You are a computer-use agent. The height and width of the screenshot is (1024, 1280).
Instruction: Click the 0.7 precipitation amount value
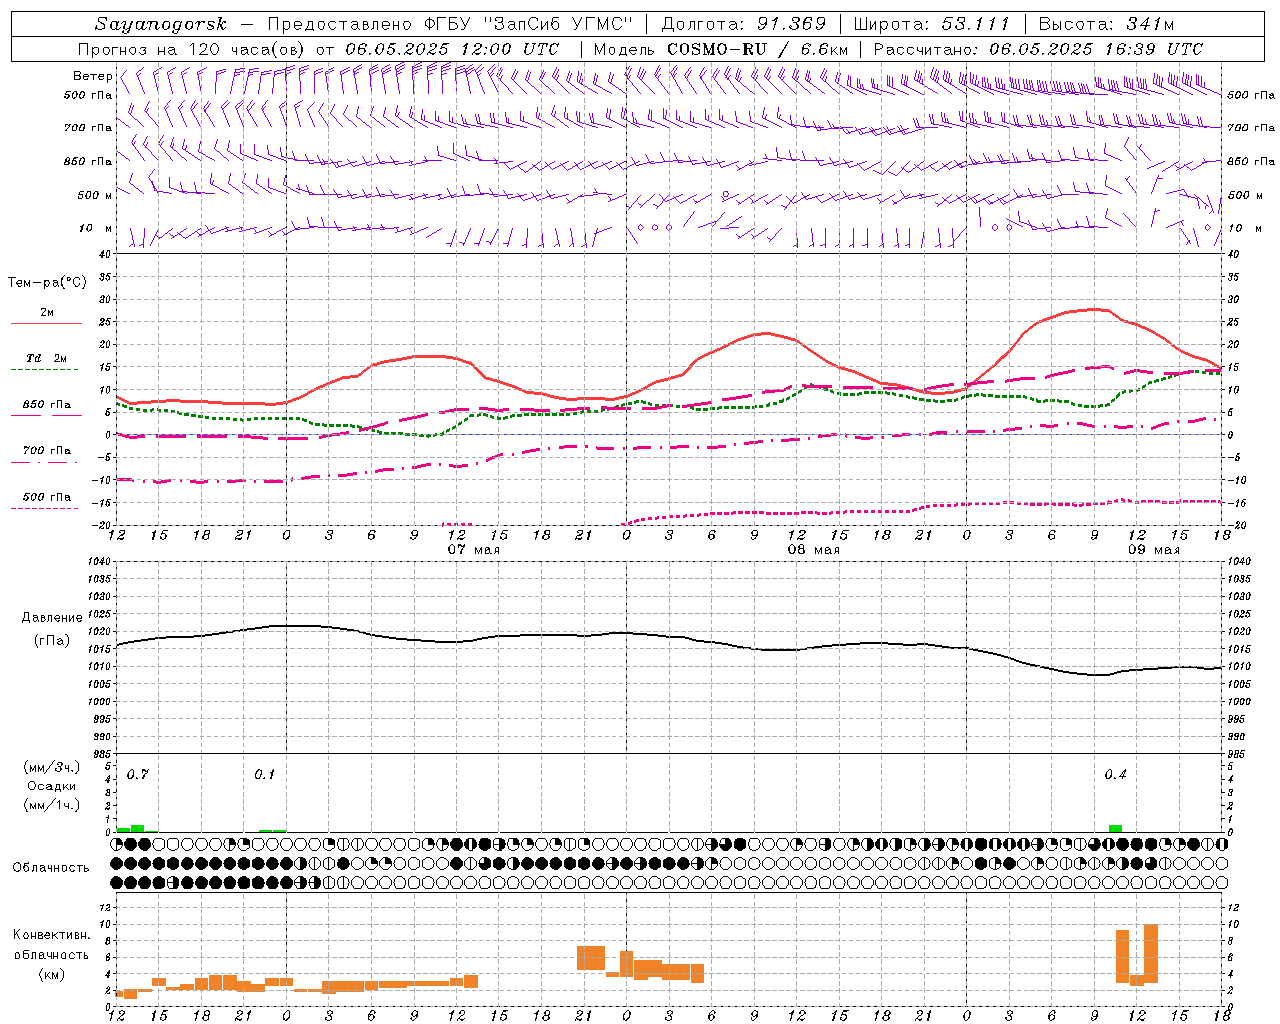pos(137,774)
